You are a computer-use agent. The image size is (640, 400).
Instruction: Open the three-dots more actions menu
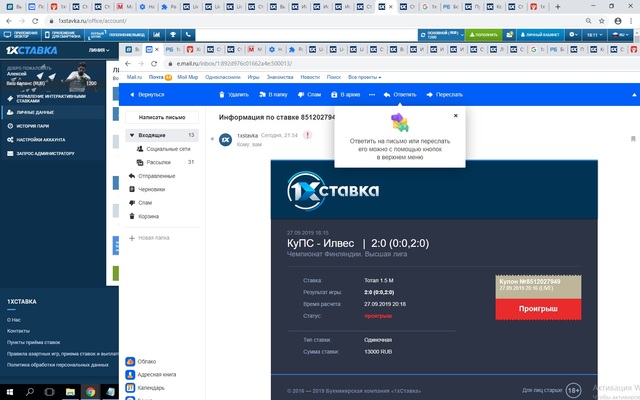pyautogui.click(x=372, y=95)
